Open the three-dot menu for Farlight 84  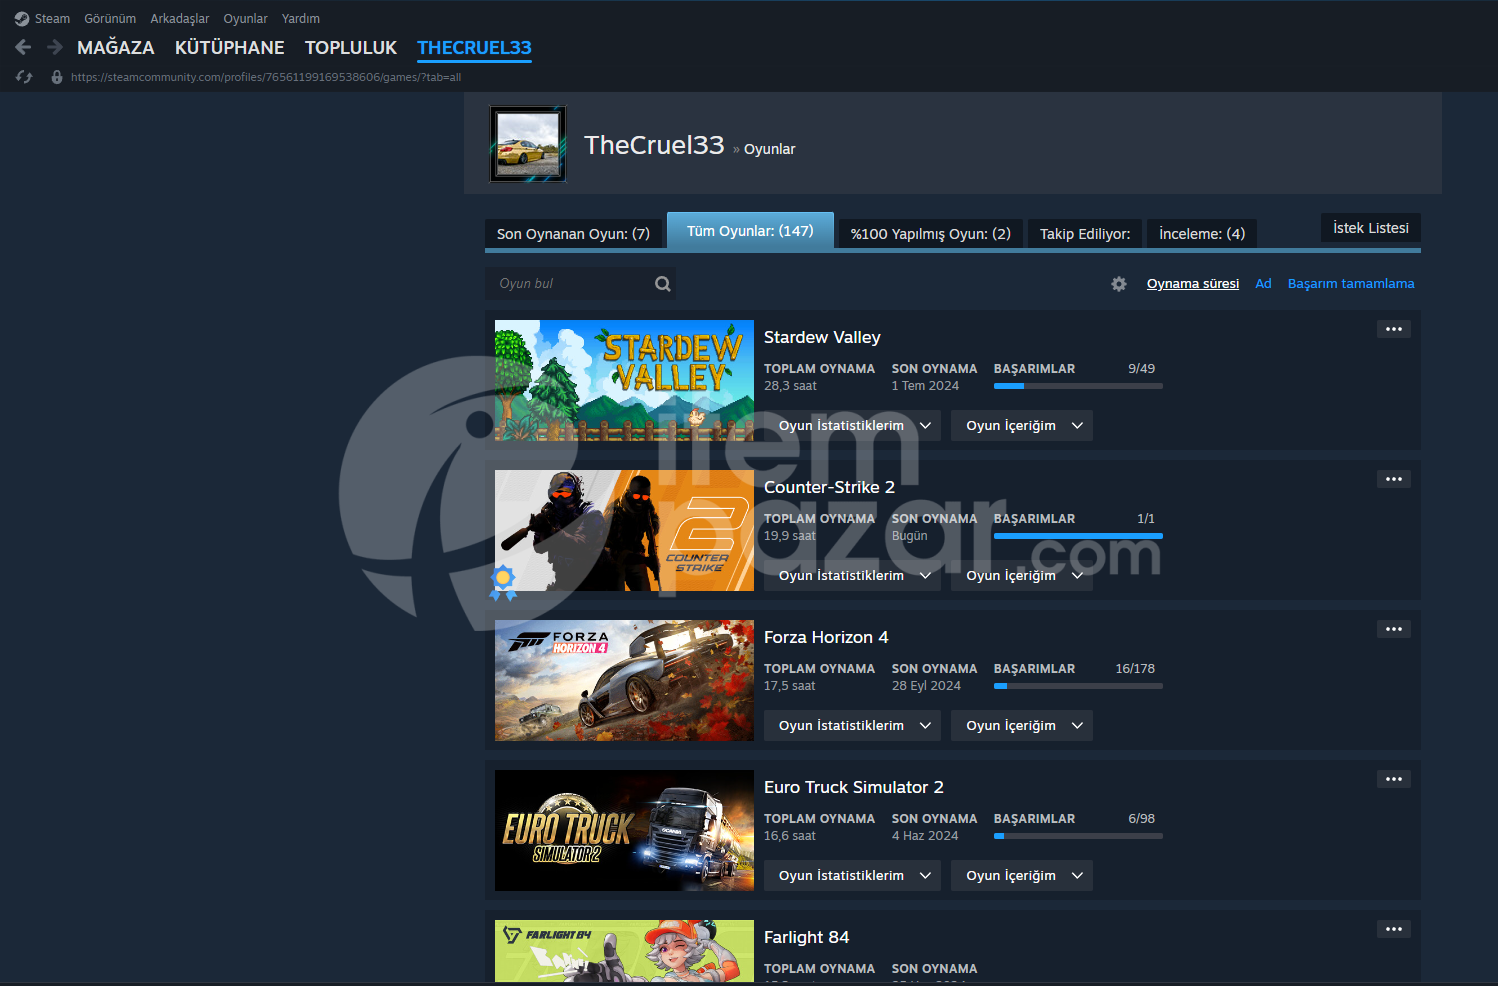tap(1394, 929)
